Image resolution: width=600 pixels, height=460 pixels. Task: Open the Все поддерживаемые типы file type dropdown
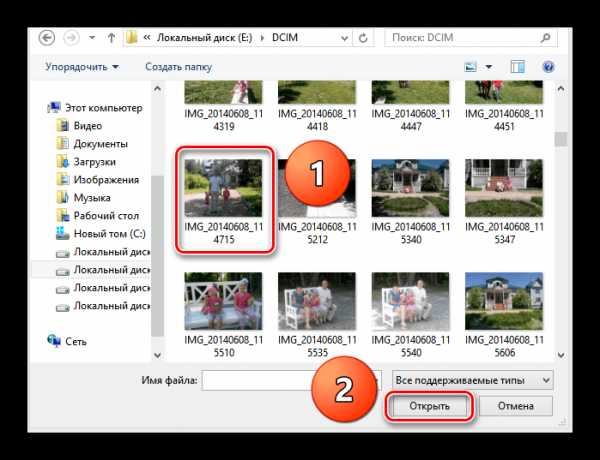coord(473,380)
